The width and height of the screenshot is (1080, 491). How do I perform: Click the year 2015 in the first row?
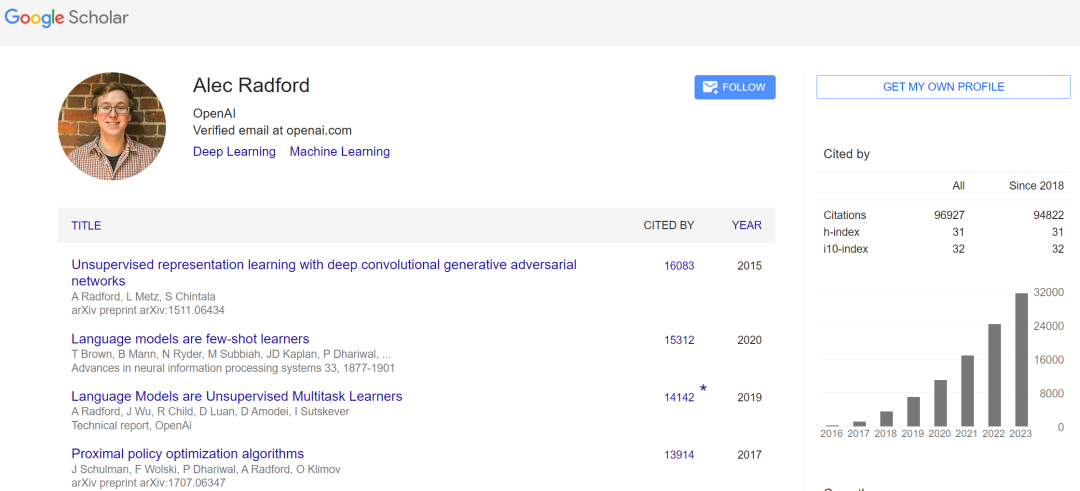(749, 266)
